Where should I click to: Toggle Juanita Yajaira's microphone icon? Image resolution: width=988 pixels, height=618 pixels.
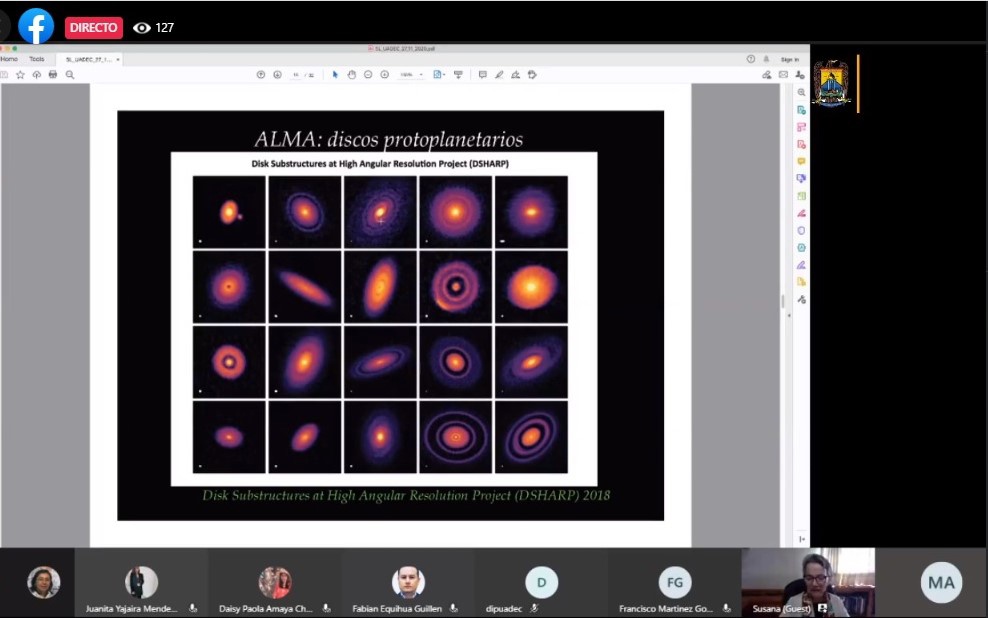[x=193, y=608]
